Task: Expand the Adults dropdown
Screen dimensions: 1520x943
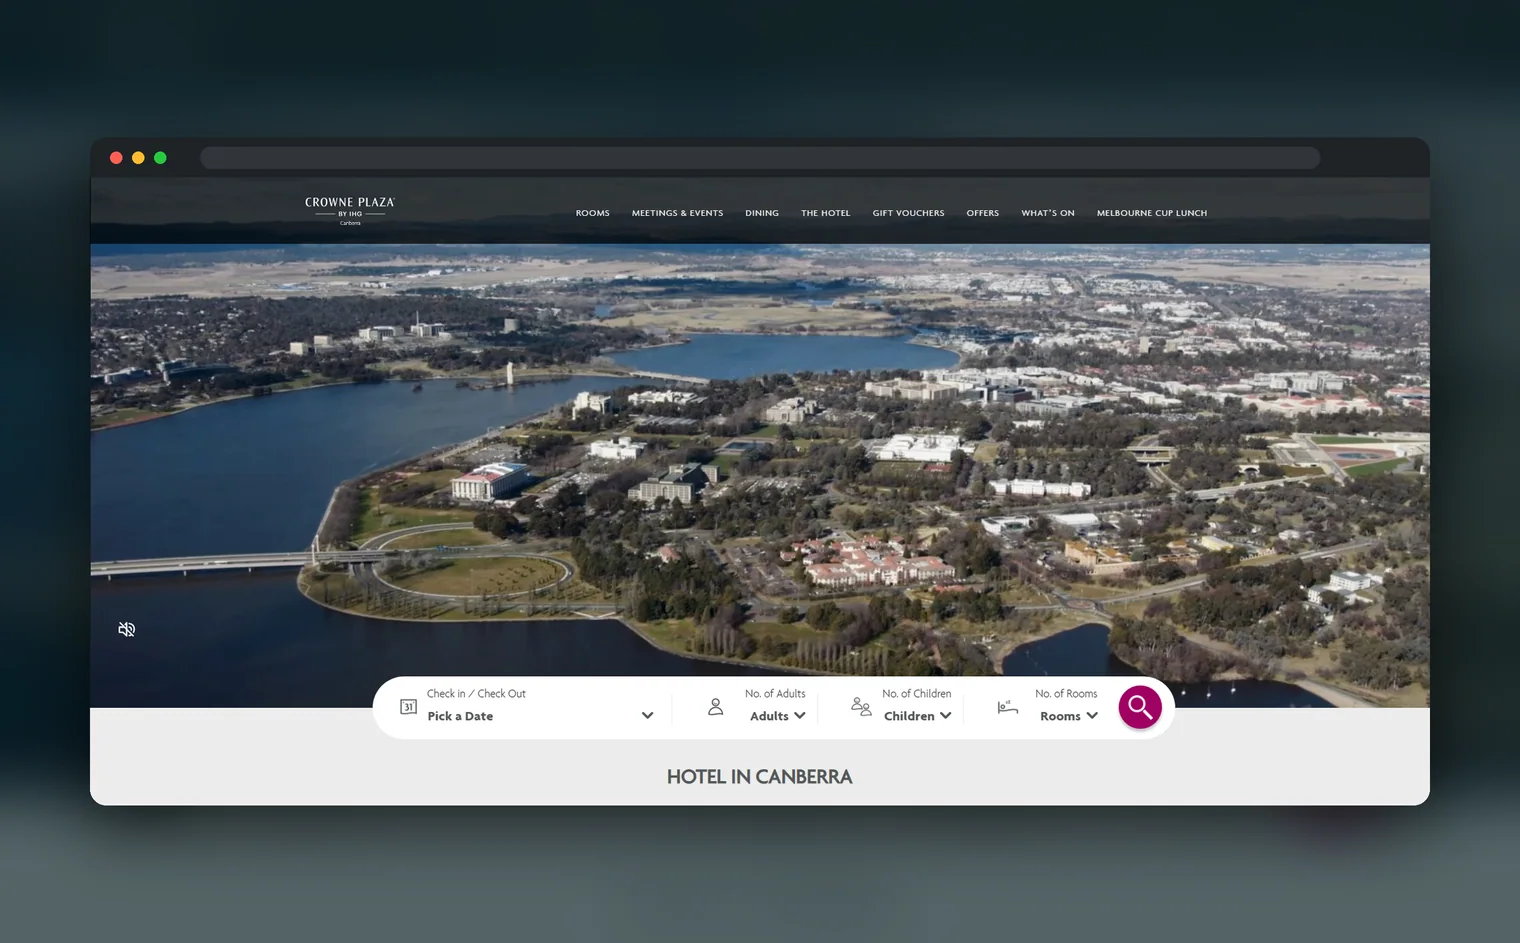Action: click(778, 716)
